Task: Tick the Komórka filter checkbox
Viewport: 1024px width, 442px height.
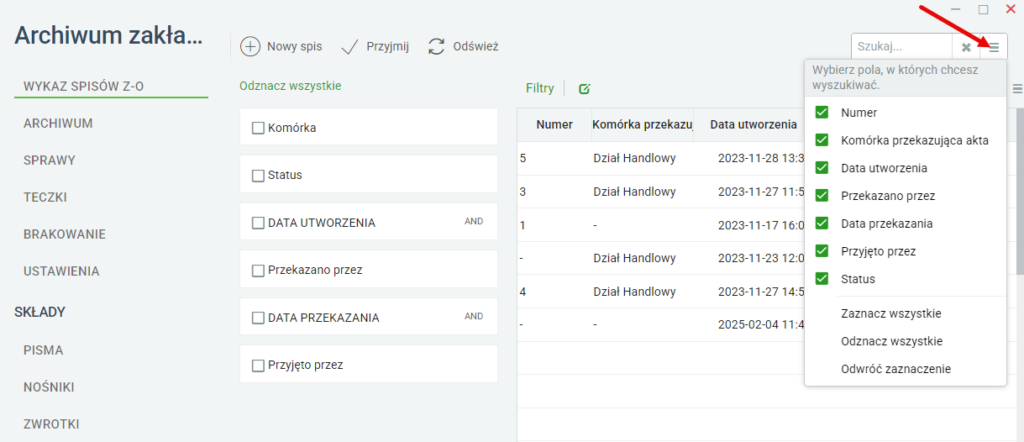Action: click(258, 129)
